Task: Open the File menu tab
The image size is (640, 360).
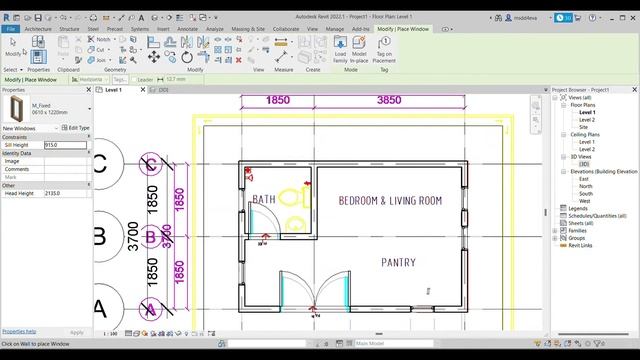Action: pyautogui.click(x=11, y=29)
